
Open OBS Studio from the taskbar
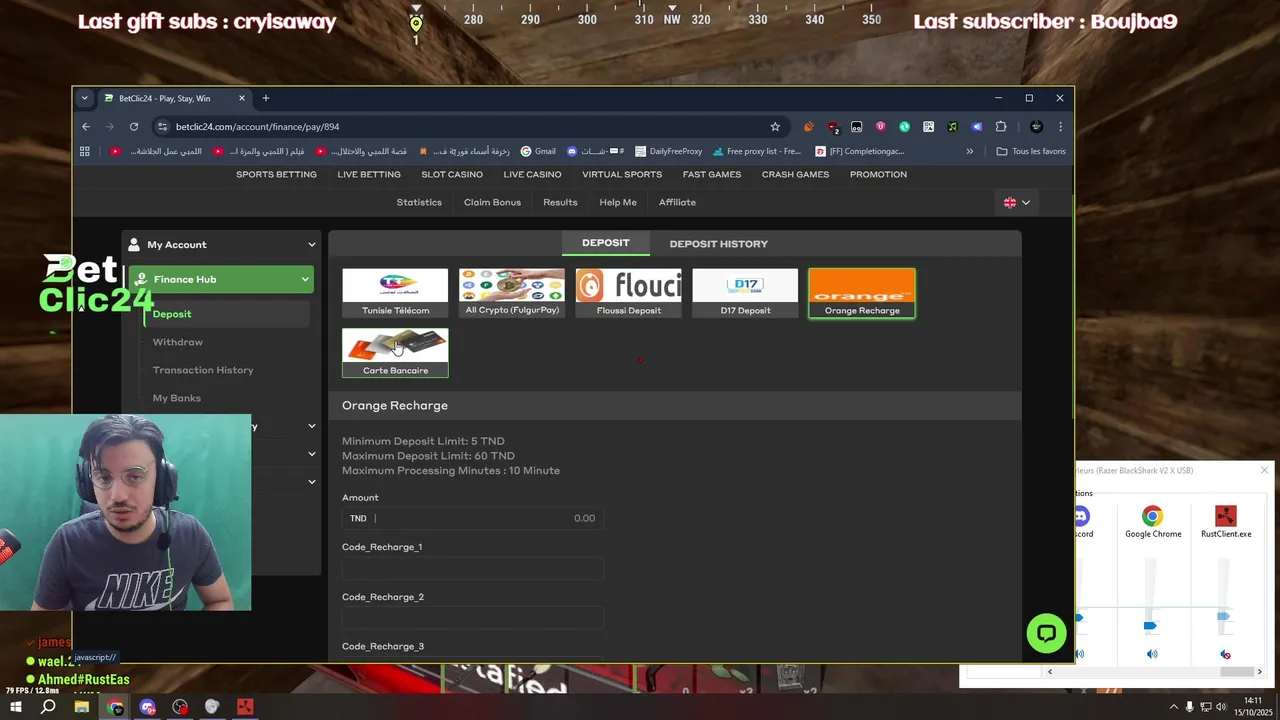[180, 707]
